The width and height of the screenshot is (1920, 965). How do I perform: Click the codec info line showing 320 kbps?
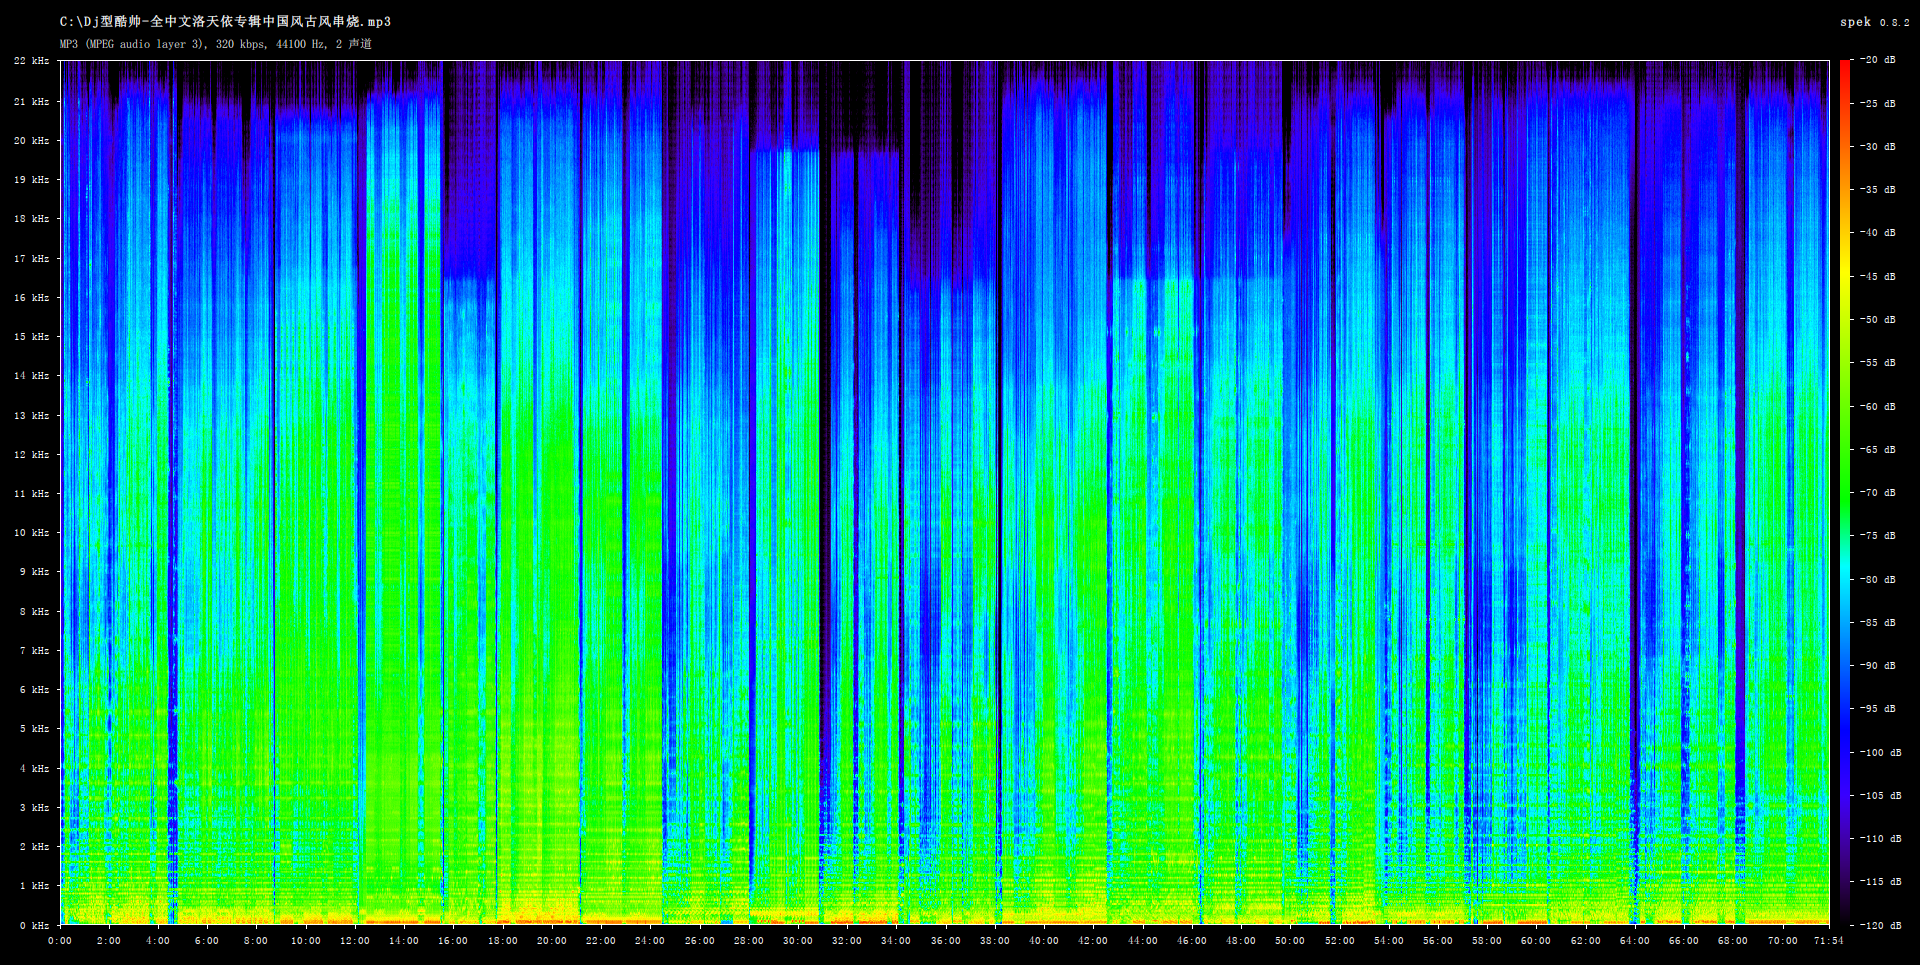(215, 44)
